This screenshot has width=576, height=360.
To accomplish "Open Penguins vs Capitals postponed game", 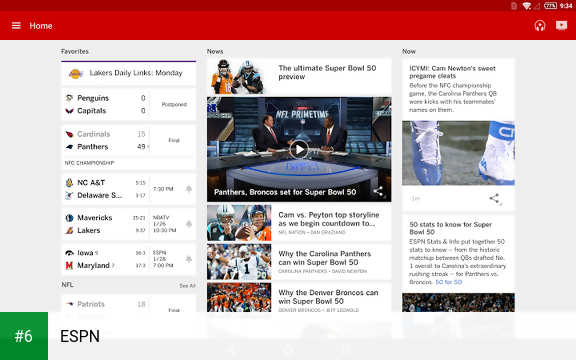I will 129,105.
